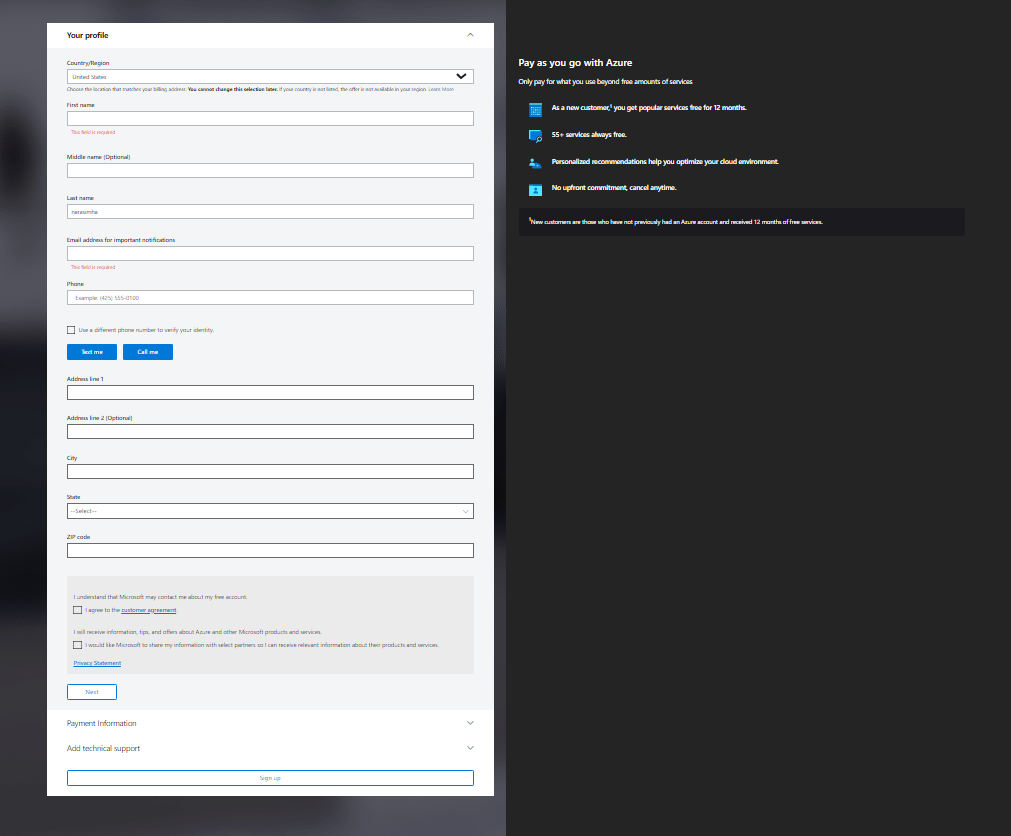
Task: Click the Only pay for what you use text
Action: [x=605, y=82]
